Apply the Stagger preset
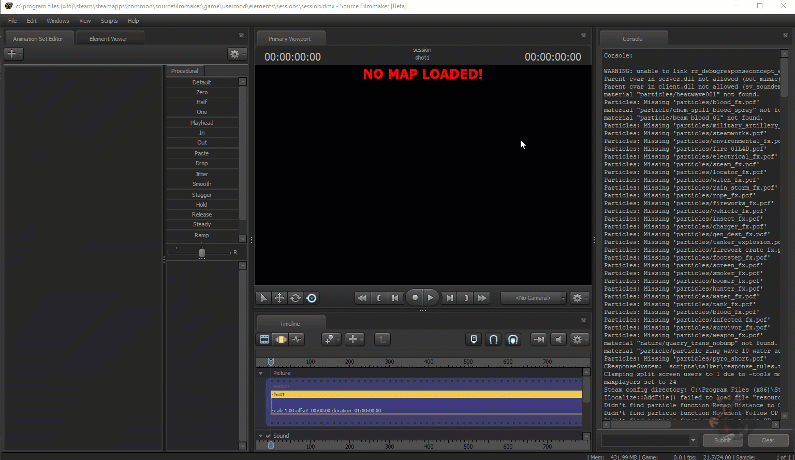The image size is (795, 460). coord(202,195)
